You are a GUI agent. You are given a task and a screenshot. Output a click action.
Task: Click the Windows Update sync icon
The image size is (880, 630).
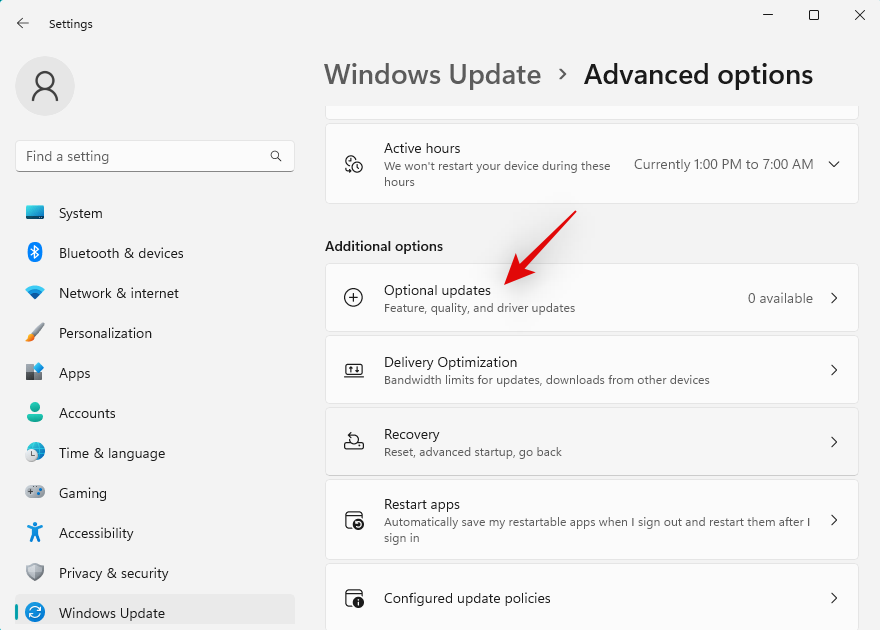point(35,612)
